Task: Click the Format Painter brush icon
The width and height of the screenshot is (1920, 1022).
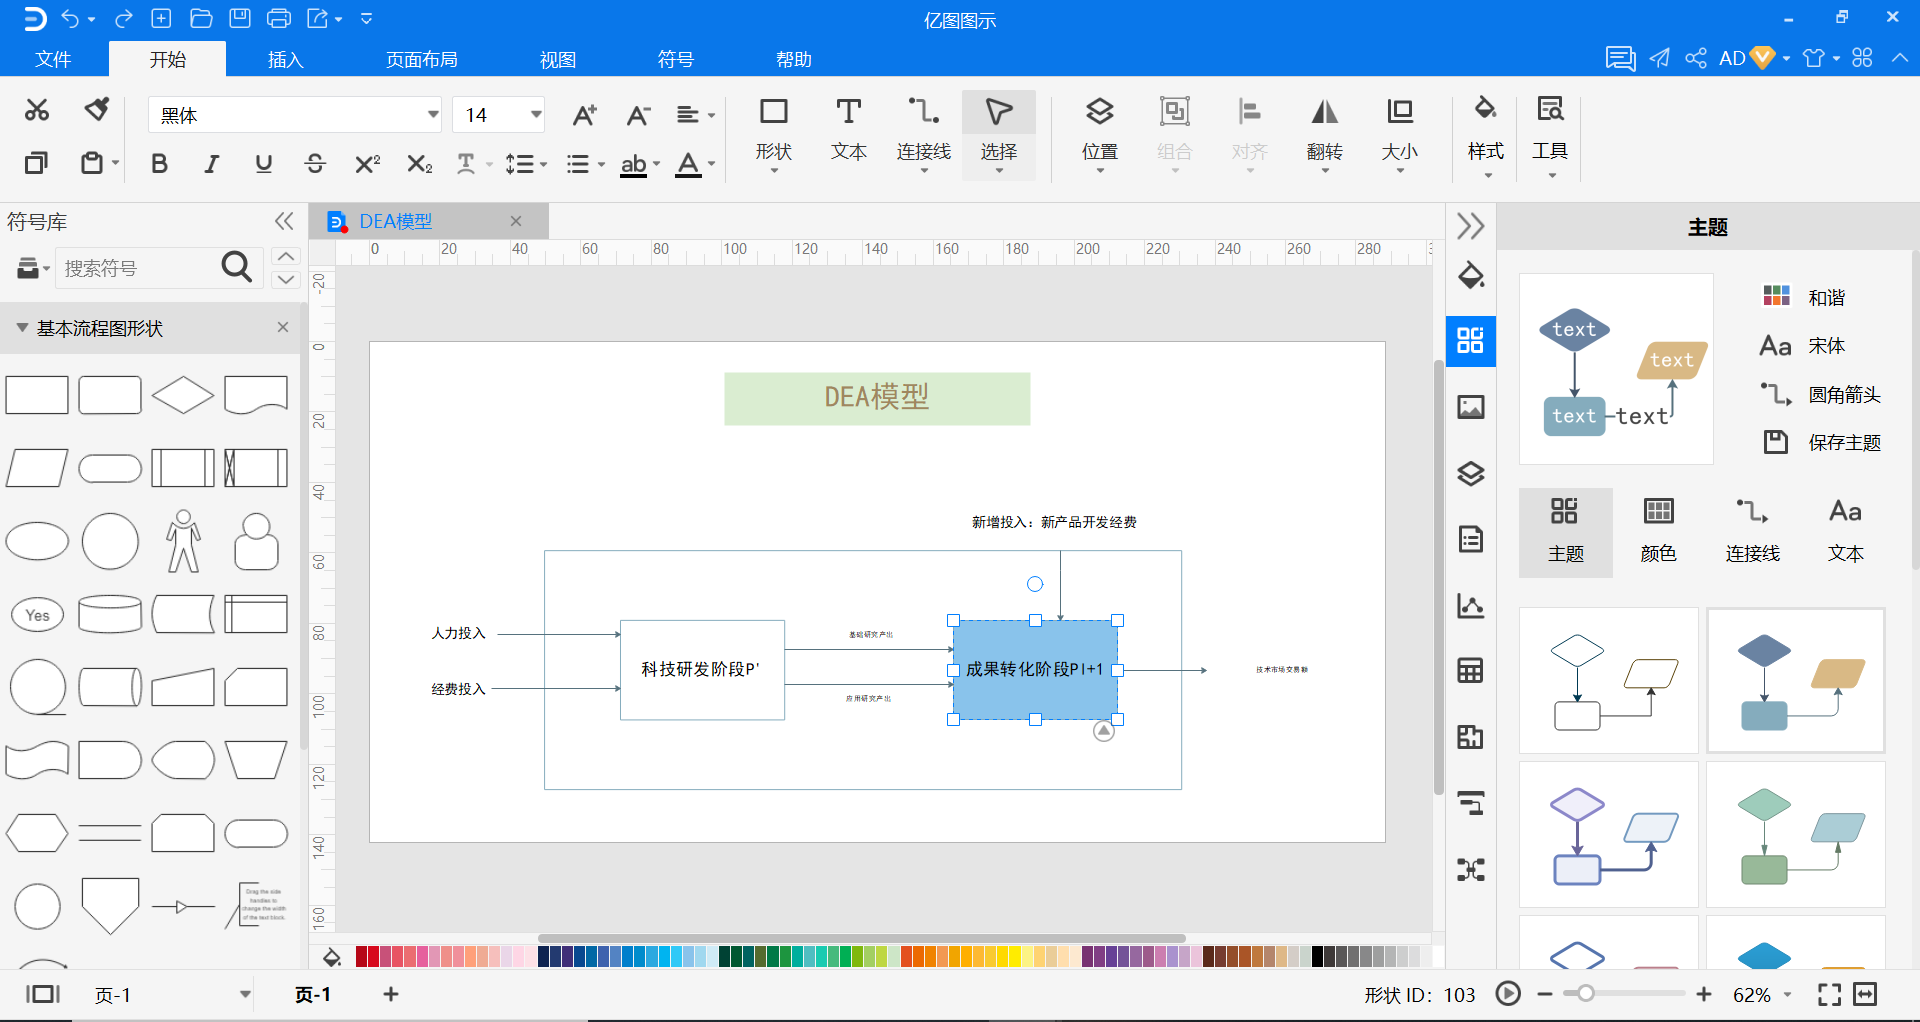Action: coord(97,109)
